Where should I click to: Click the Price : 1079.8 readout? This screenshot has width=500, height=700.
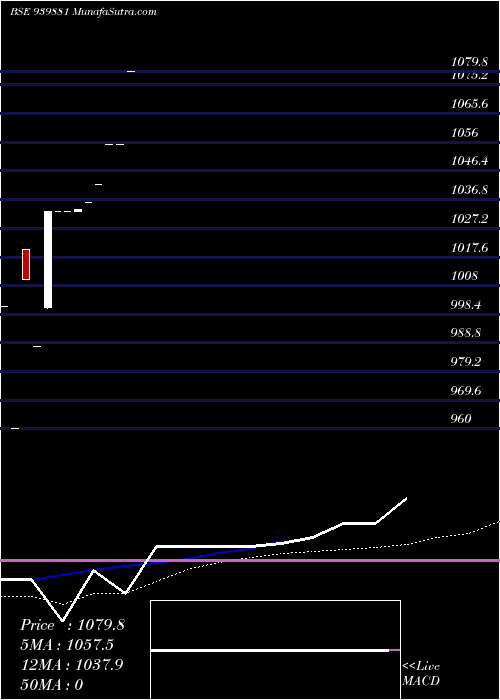pyautogui.click(x=72, y=625)
